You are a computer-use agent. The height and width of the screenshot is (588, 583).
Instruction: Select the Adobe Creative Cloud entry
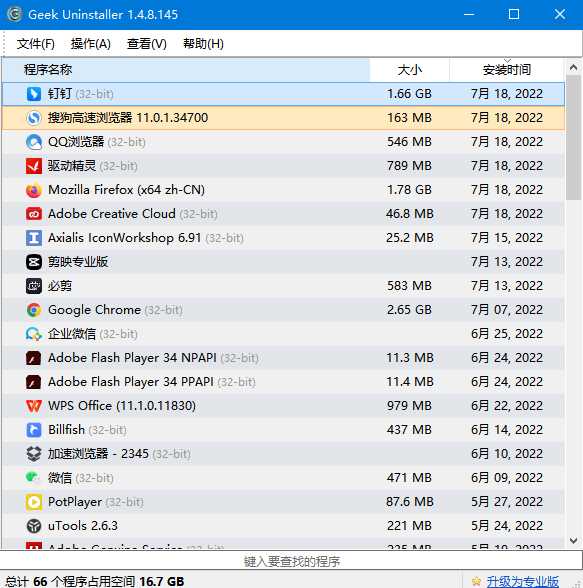(112, 214)
